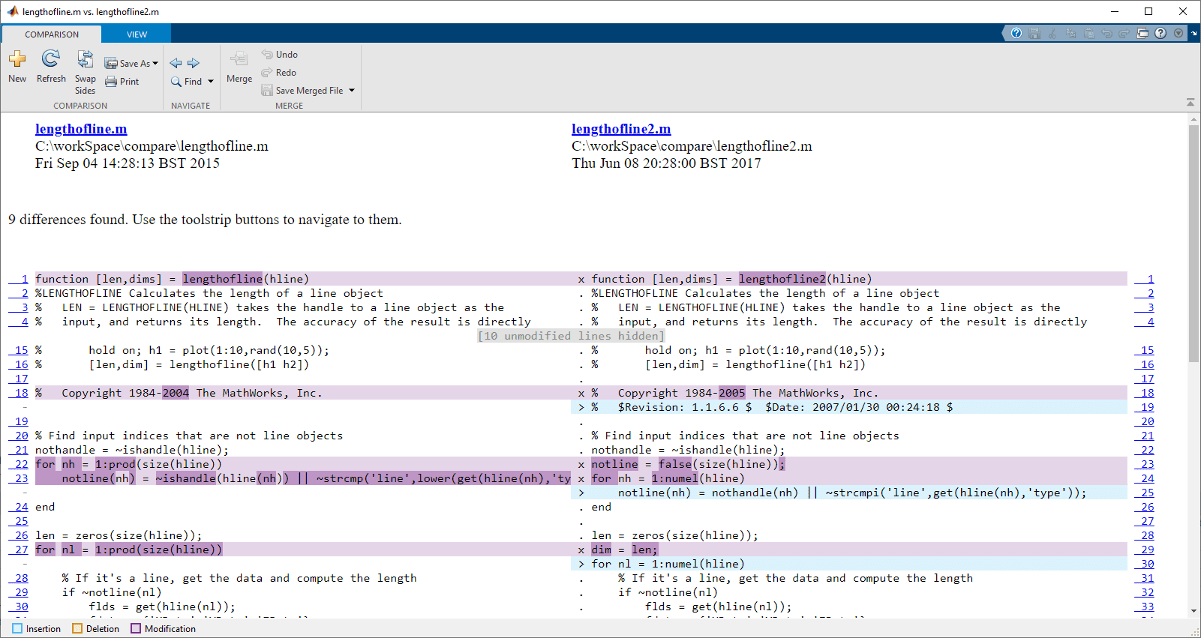This screenshot has height=638, width=1201.
Task: Expand the '10 unmodified lines hidden' marker
Action: coord(570,336)
